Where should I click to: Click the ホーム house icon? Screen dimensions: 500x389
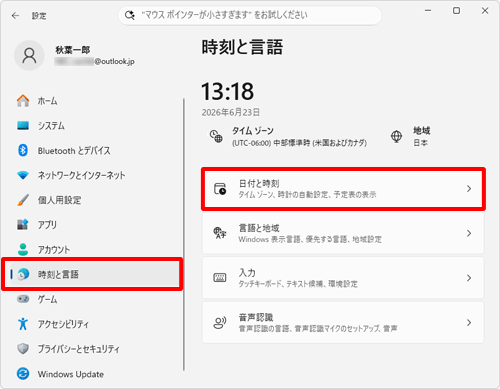(x=23, y=101)
